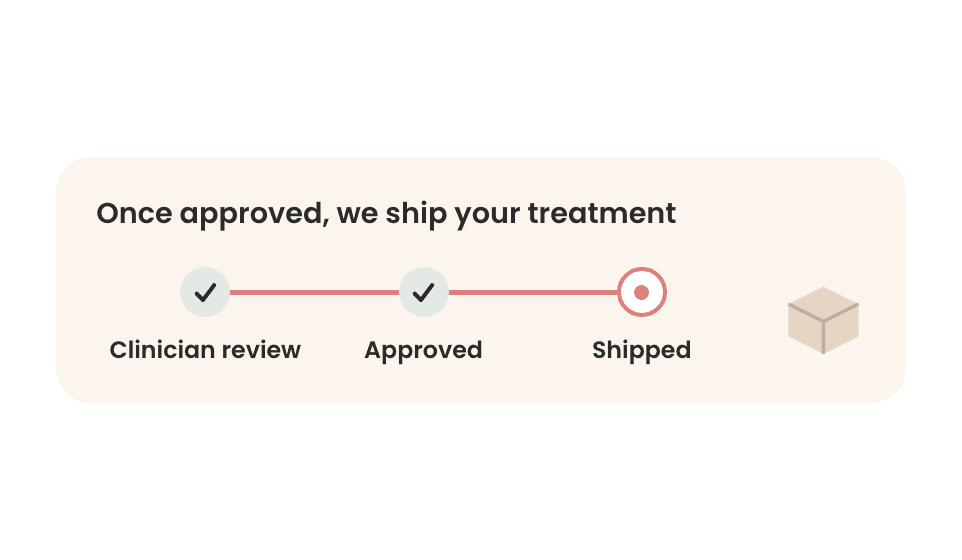Click the word "Clinician" under first step
The height and width of the screenshot is (560, 962).
click(x=162, y=350)
